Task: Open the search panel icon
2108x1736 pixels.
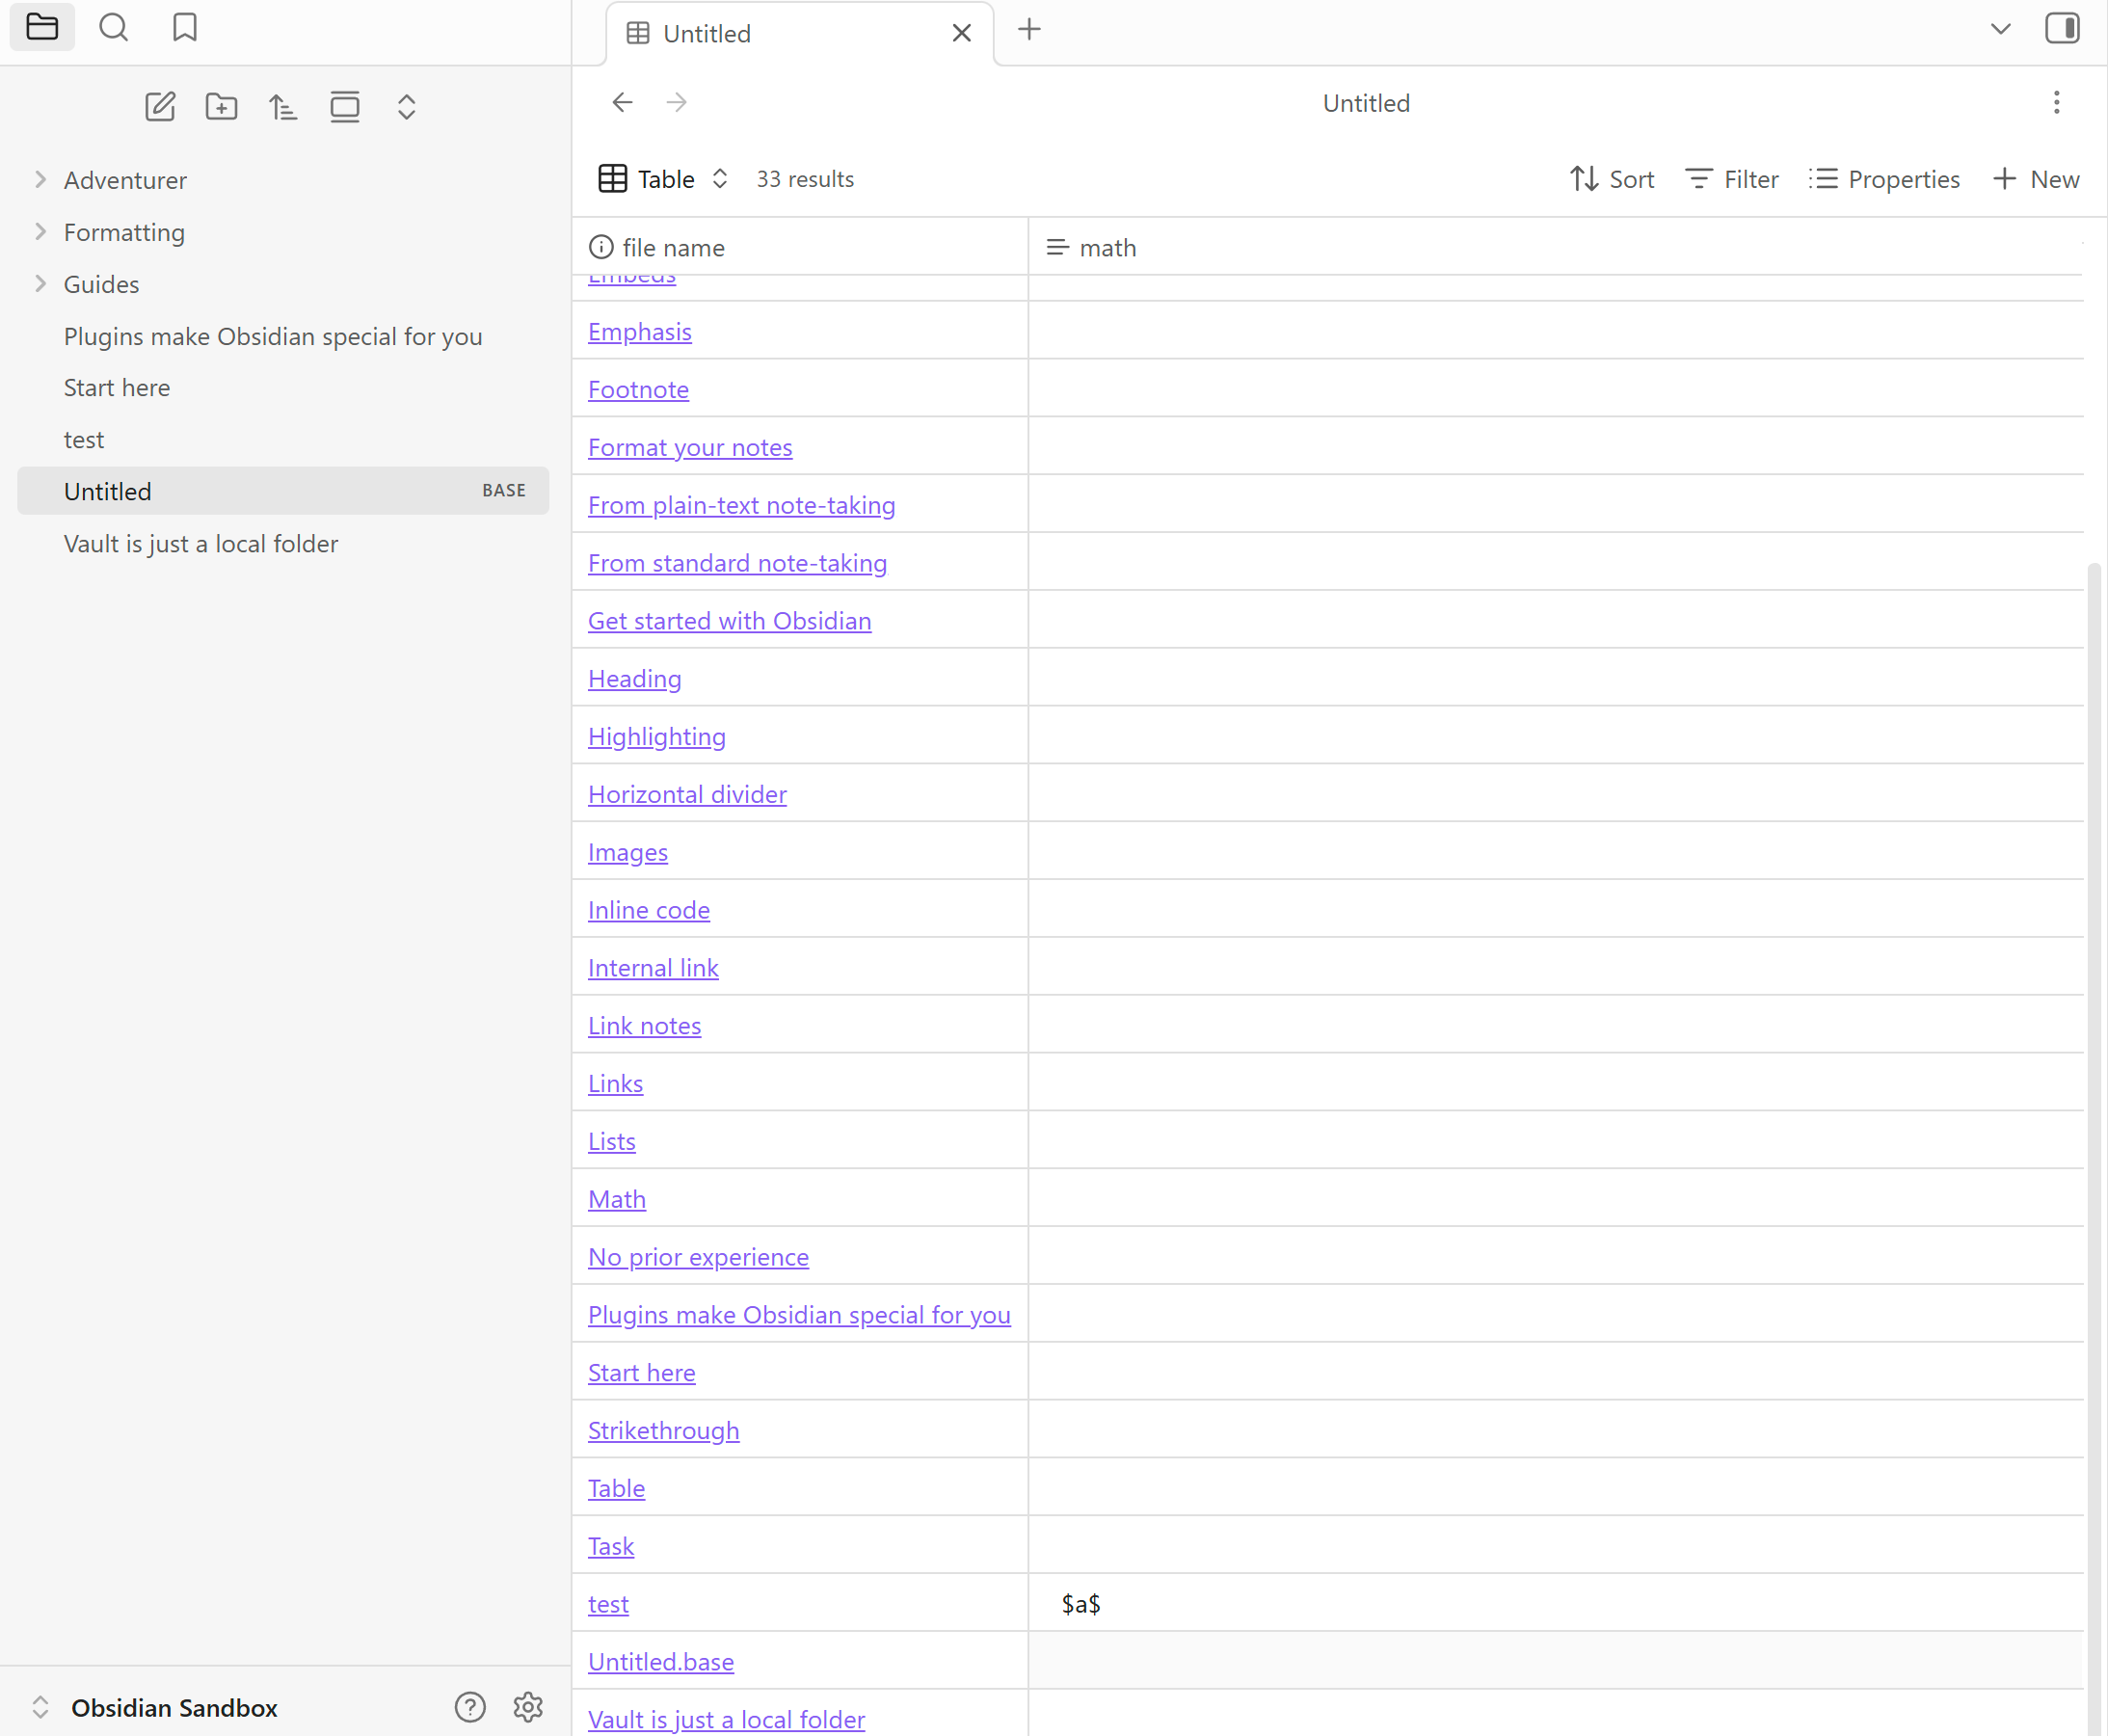Action: click(x=113, y=28)
